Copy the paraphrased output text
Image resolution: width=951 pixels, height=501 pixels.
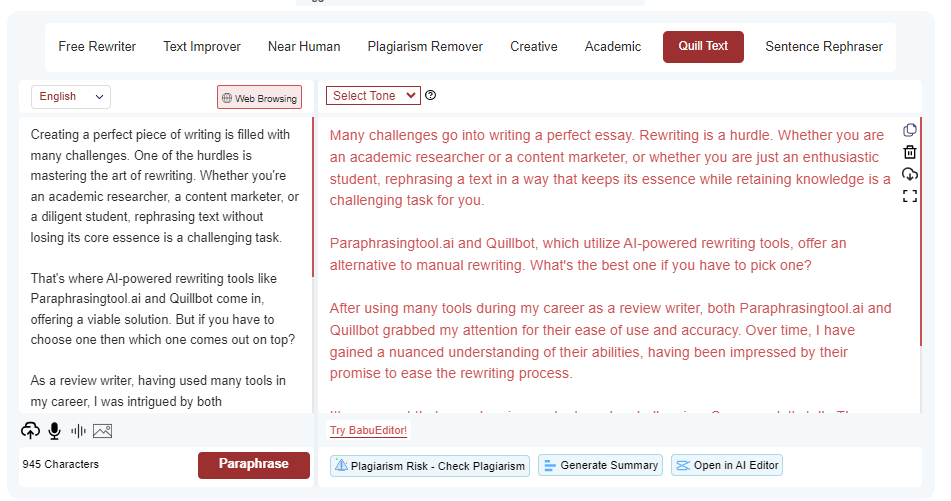[909, 130]
